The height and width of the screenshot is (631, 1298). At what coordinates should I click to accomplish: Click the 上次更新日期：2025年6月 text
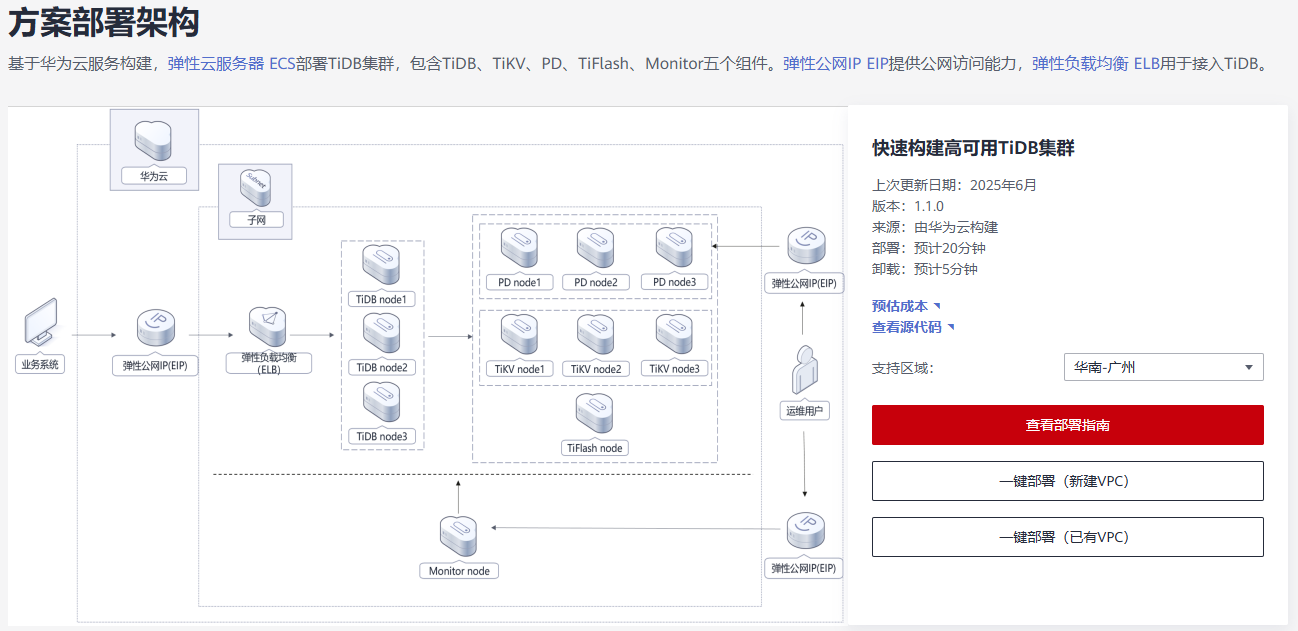point(955,185)
